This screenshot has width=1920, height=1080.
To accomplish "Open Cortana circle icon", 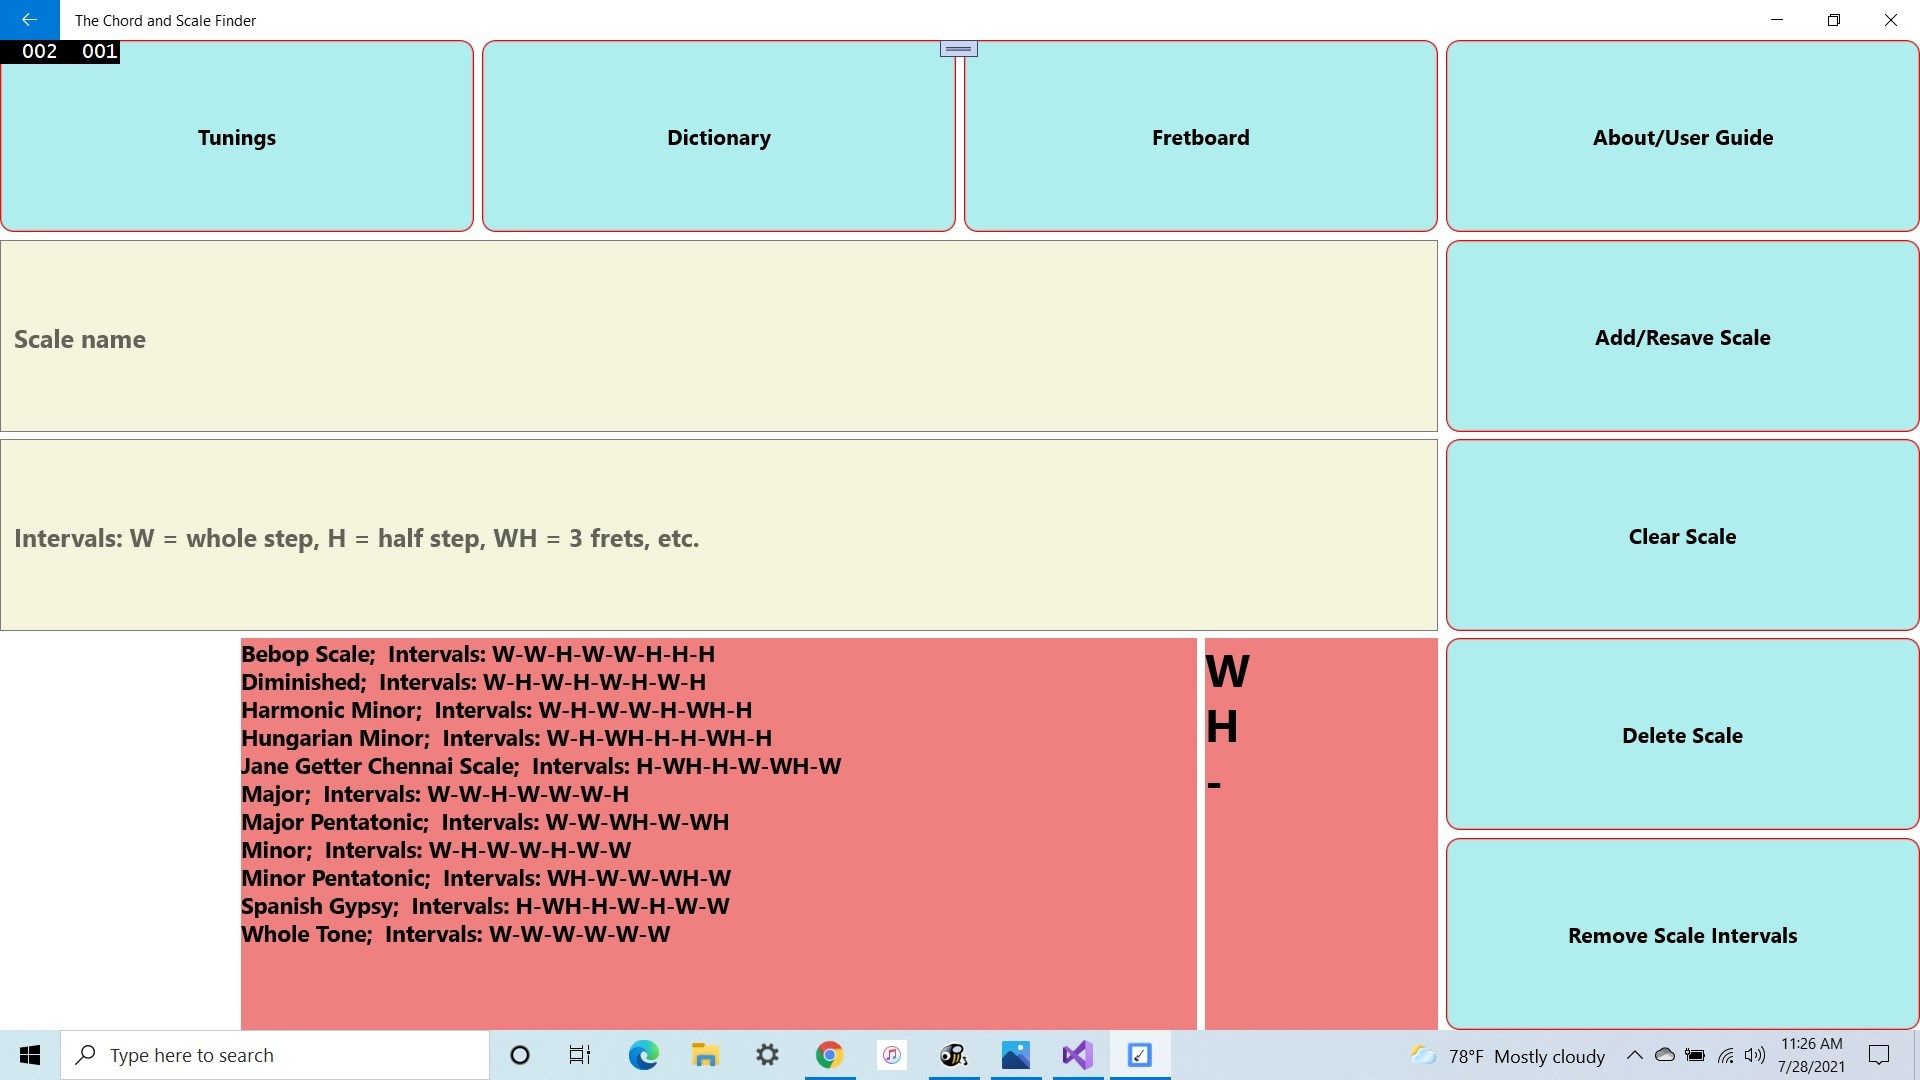I will coord(519,1055).
